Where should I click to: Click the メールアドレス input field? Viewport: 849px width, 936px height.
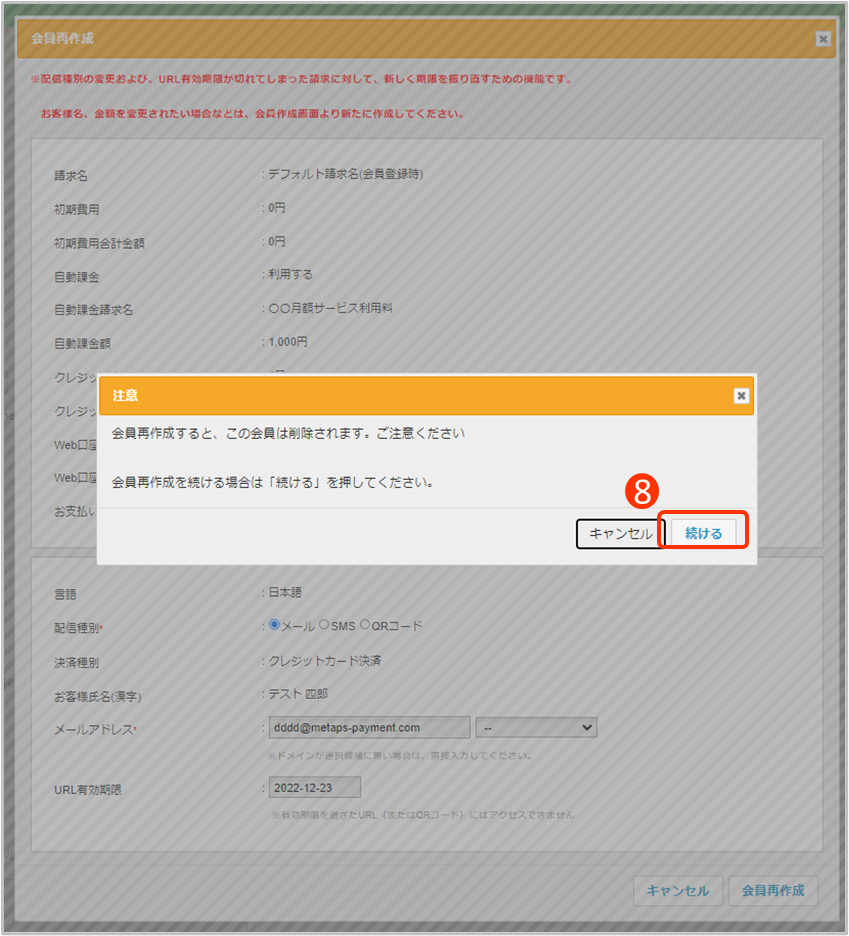pyautogui.click(x=369, y=727)
